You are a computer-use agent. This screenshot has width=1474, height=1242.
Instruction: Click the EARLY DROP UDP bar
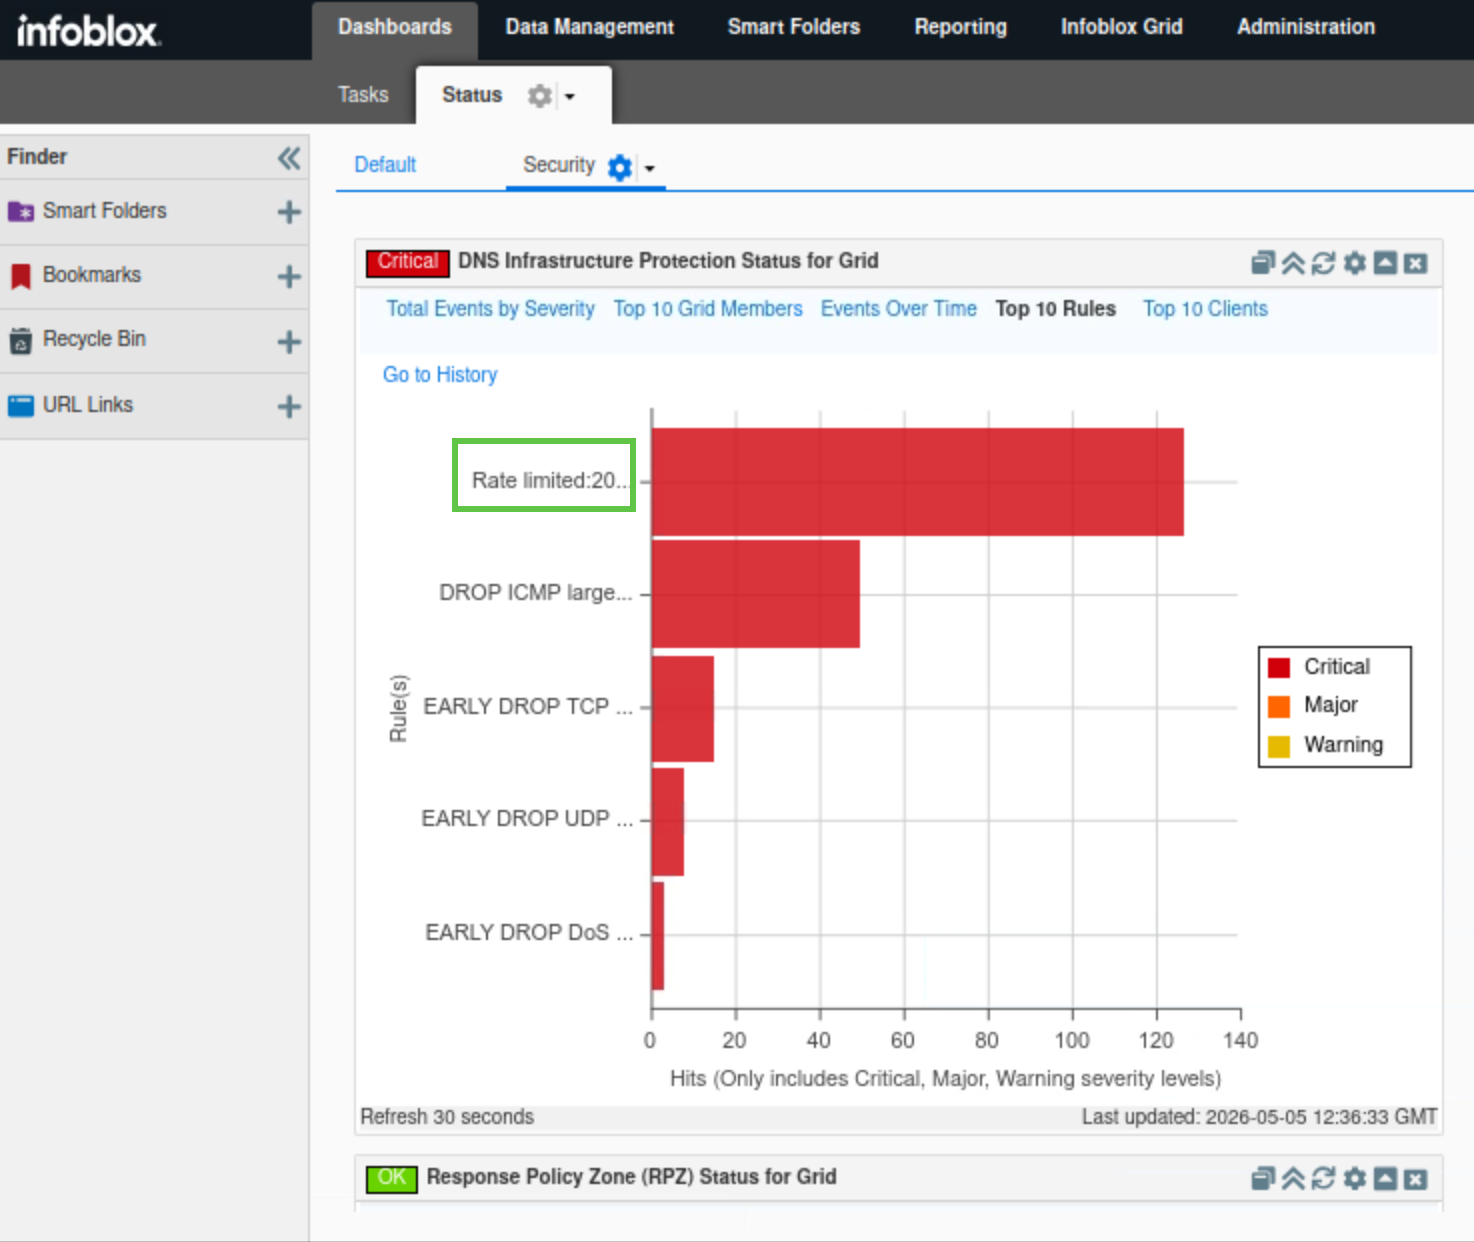click(x=668, y=822)
